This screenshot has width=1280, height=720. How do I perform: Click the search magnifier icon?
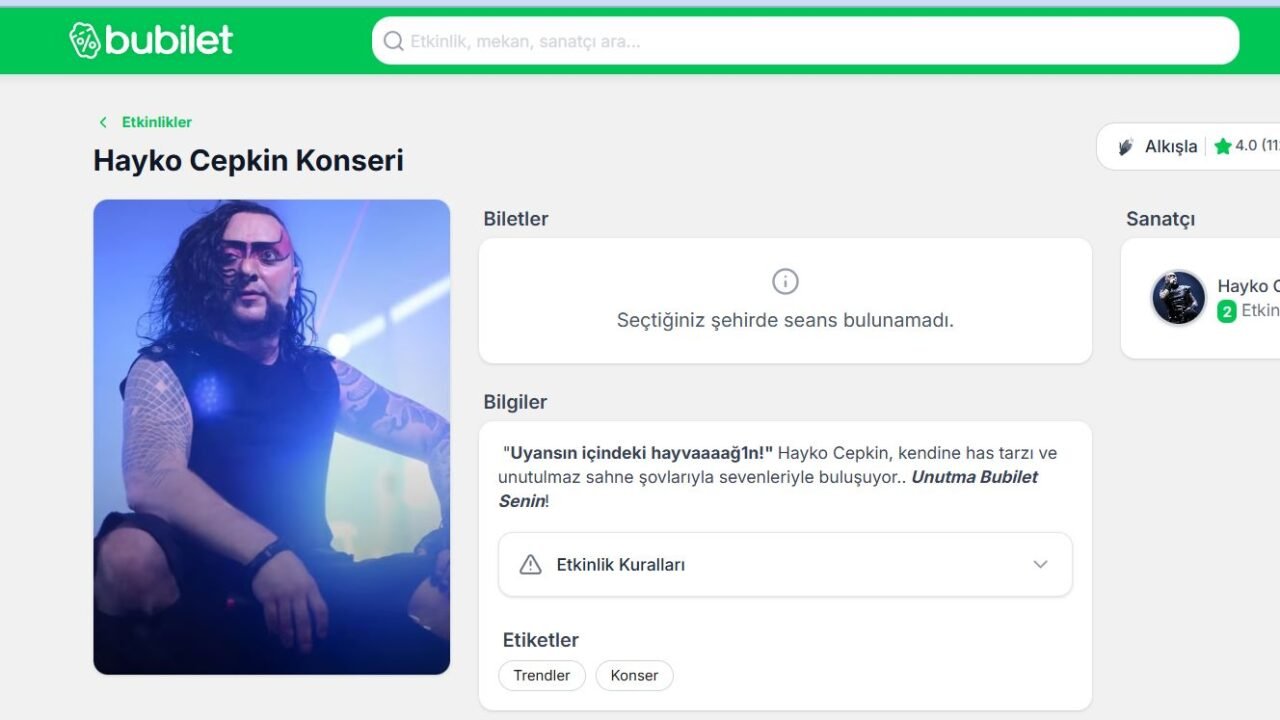[394, 41]
